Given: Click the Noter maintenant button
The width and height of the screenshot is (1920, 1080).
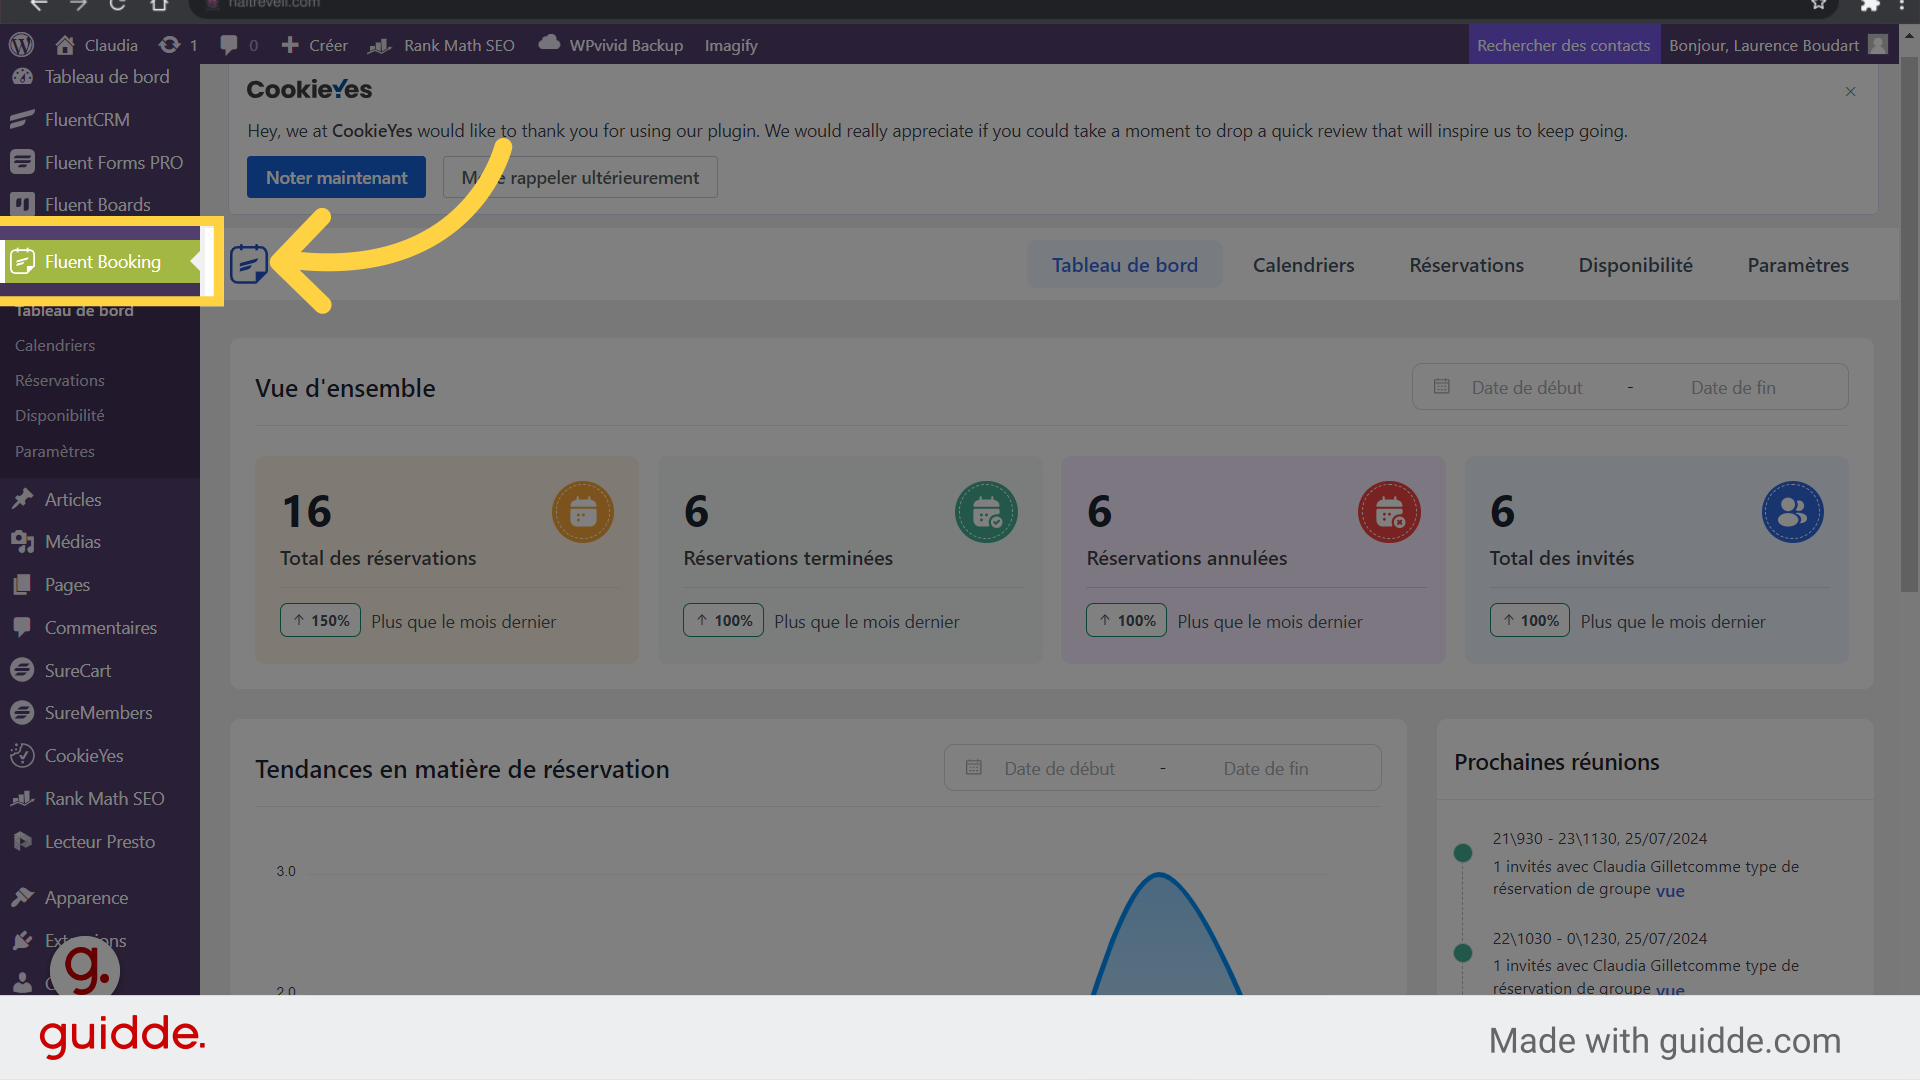Looking at the screenshot, I should click(x=336, y=177).
